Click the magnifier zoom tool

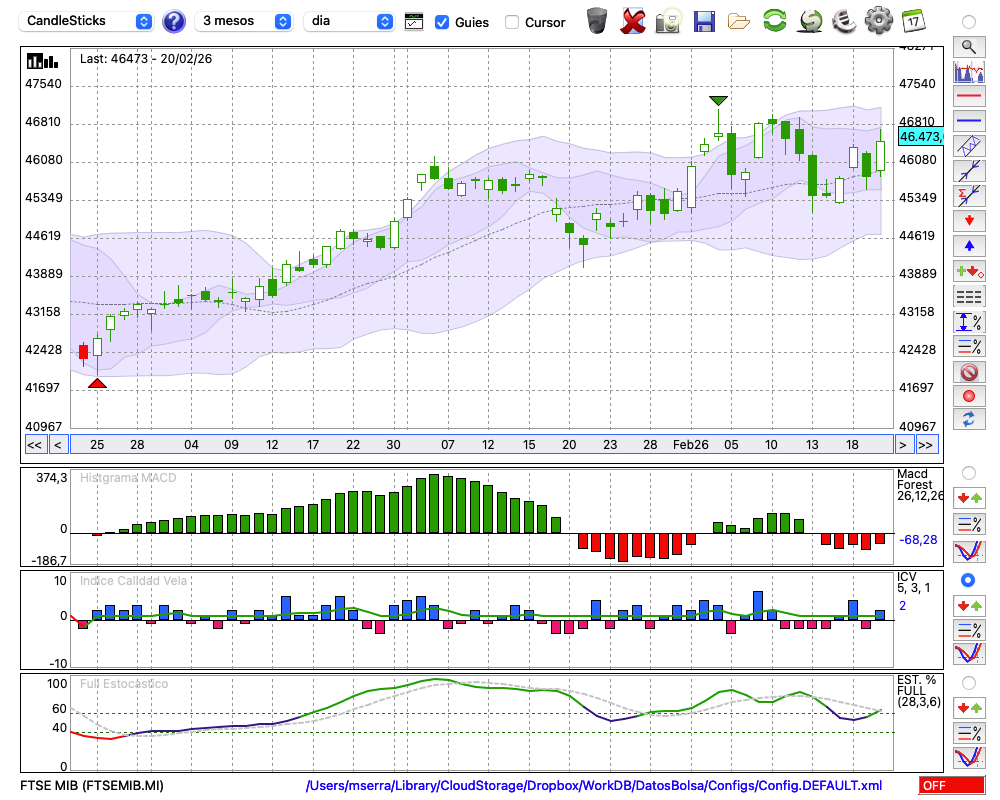click(968, 46)
